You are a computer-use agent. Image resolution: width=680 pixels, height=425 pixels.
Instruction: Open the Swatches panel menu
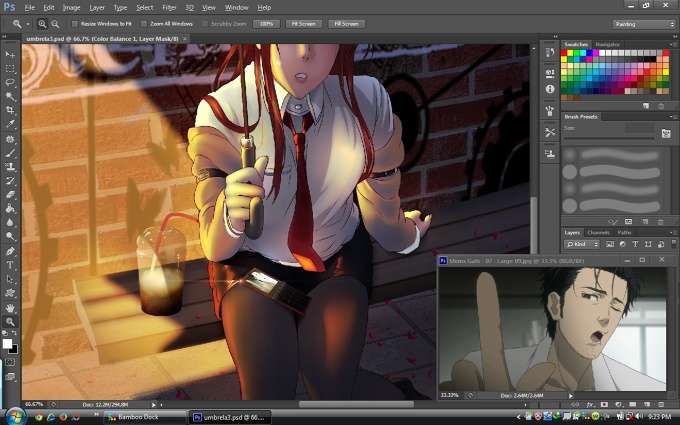[673, 44]
